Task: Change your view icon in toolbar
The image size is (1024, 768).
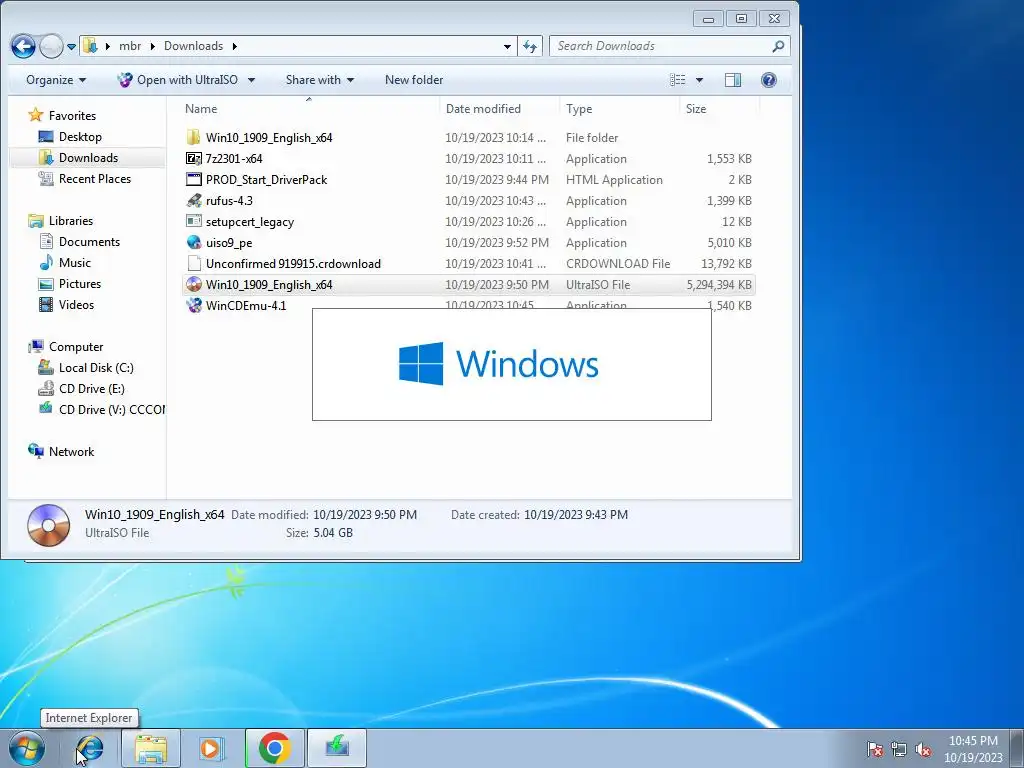Action: click(678, 80)
